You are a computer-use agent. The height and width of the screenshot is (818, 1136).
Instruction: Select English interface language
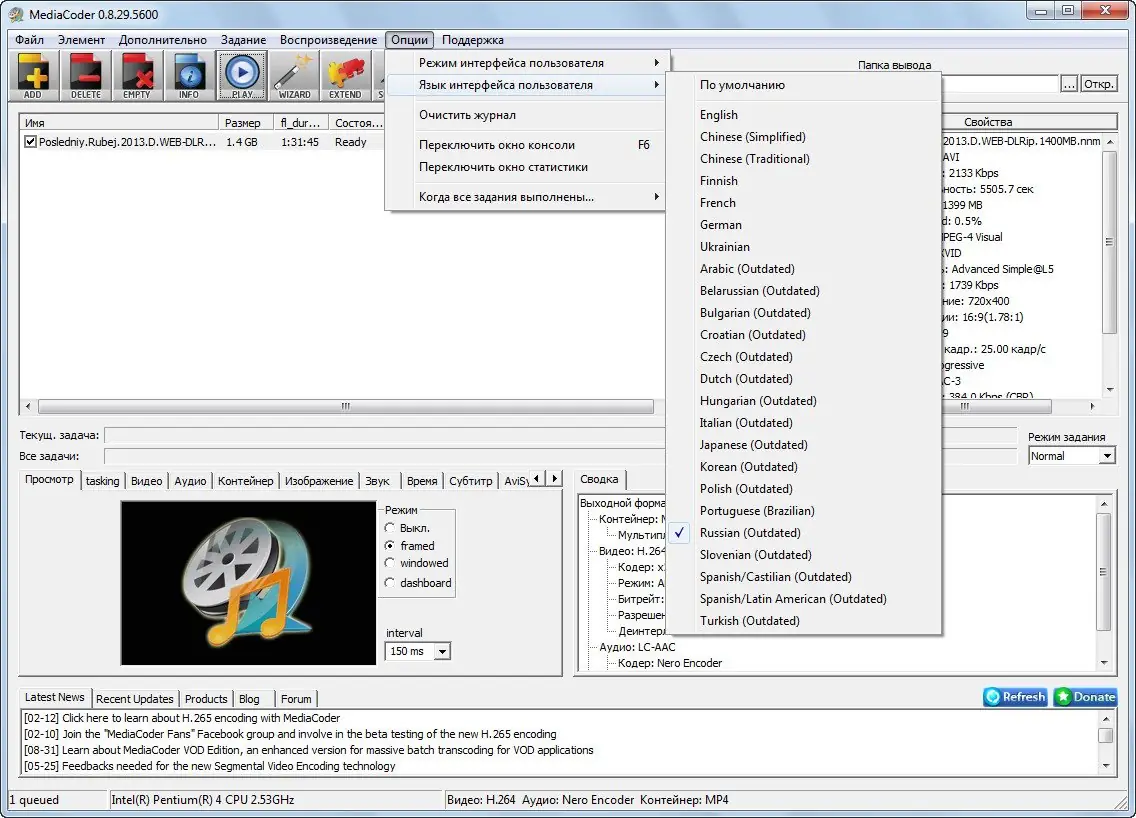(x=803, y=114)
